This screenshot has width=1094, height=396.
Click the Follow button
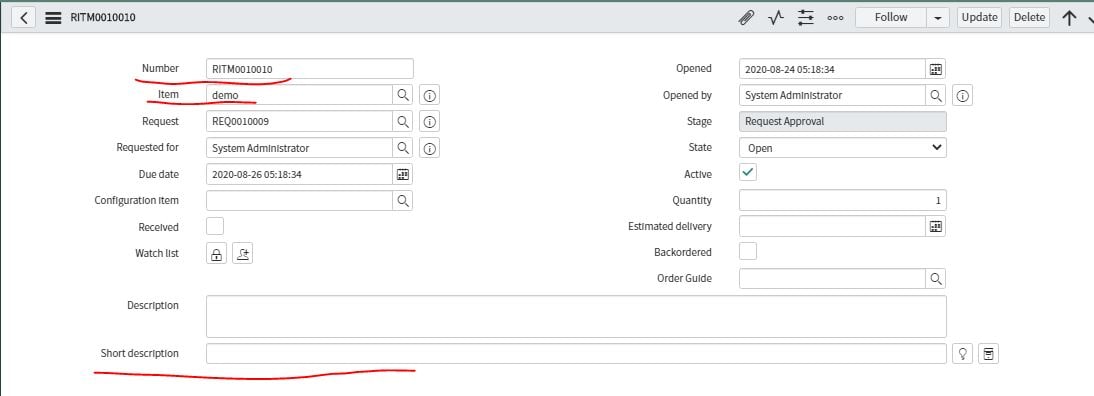[891, 17]
